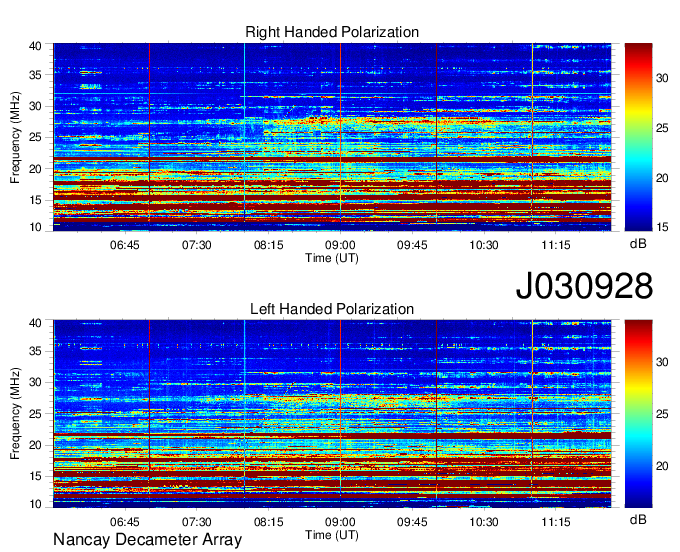Image resolution: width=680 pixels, height=552 pixels.
Task: Click the 25 MHz tick of Left Handed plot
Action: pyautogui.click(x=35, y=414)
